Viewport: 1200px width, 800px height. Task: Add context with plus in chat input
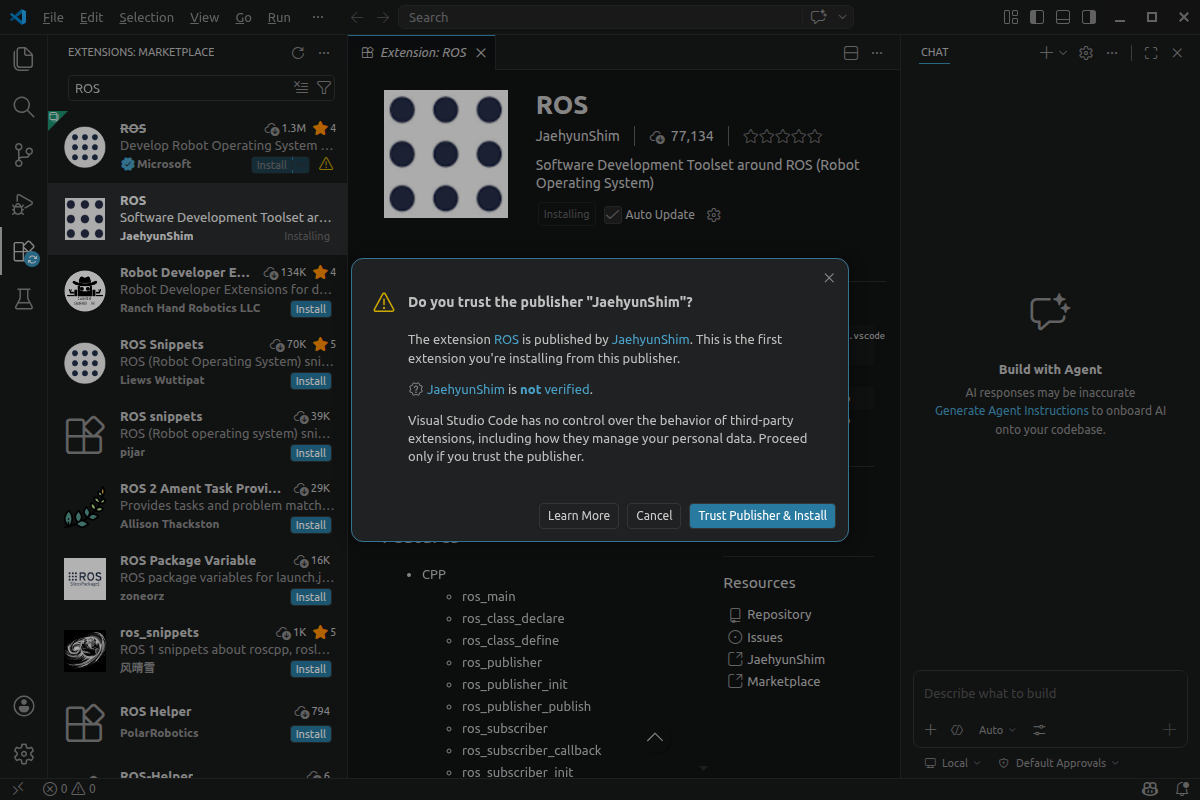click(931, 730)
